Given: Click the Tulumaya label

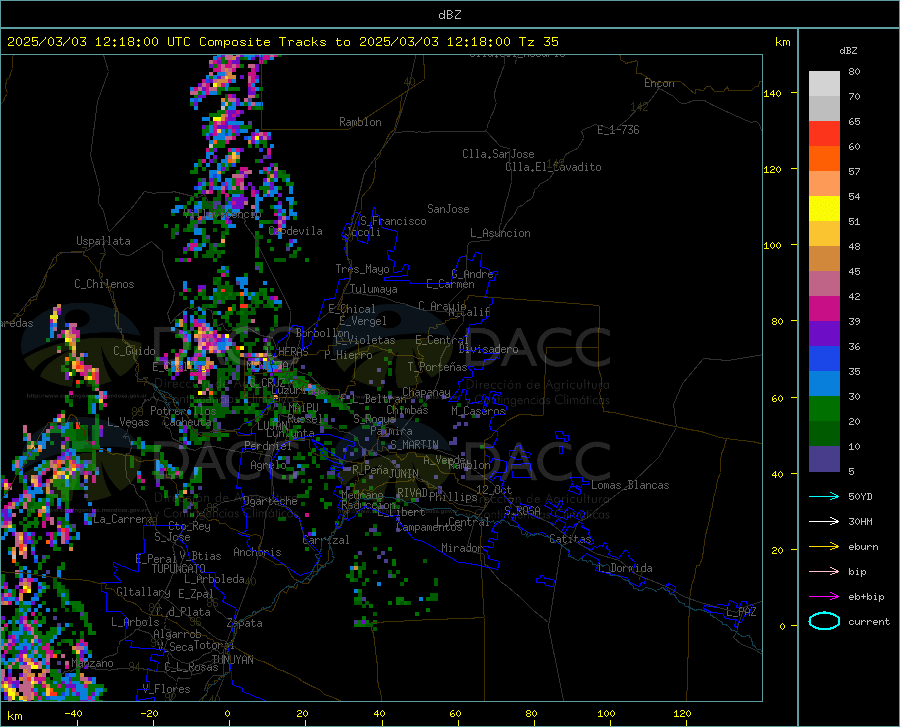Looking at the screenshot, I should click(x=373, y=289).
